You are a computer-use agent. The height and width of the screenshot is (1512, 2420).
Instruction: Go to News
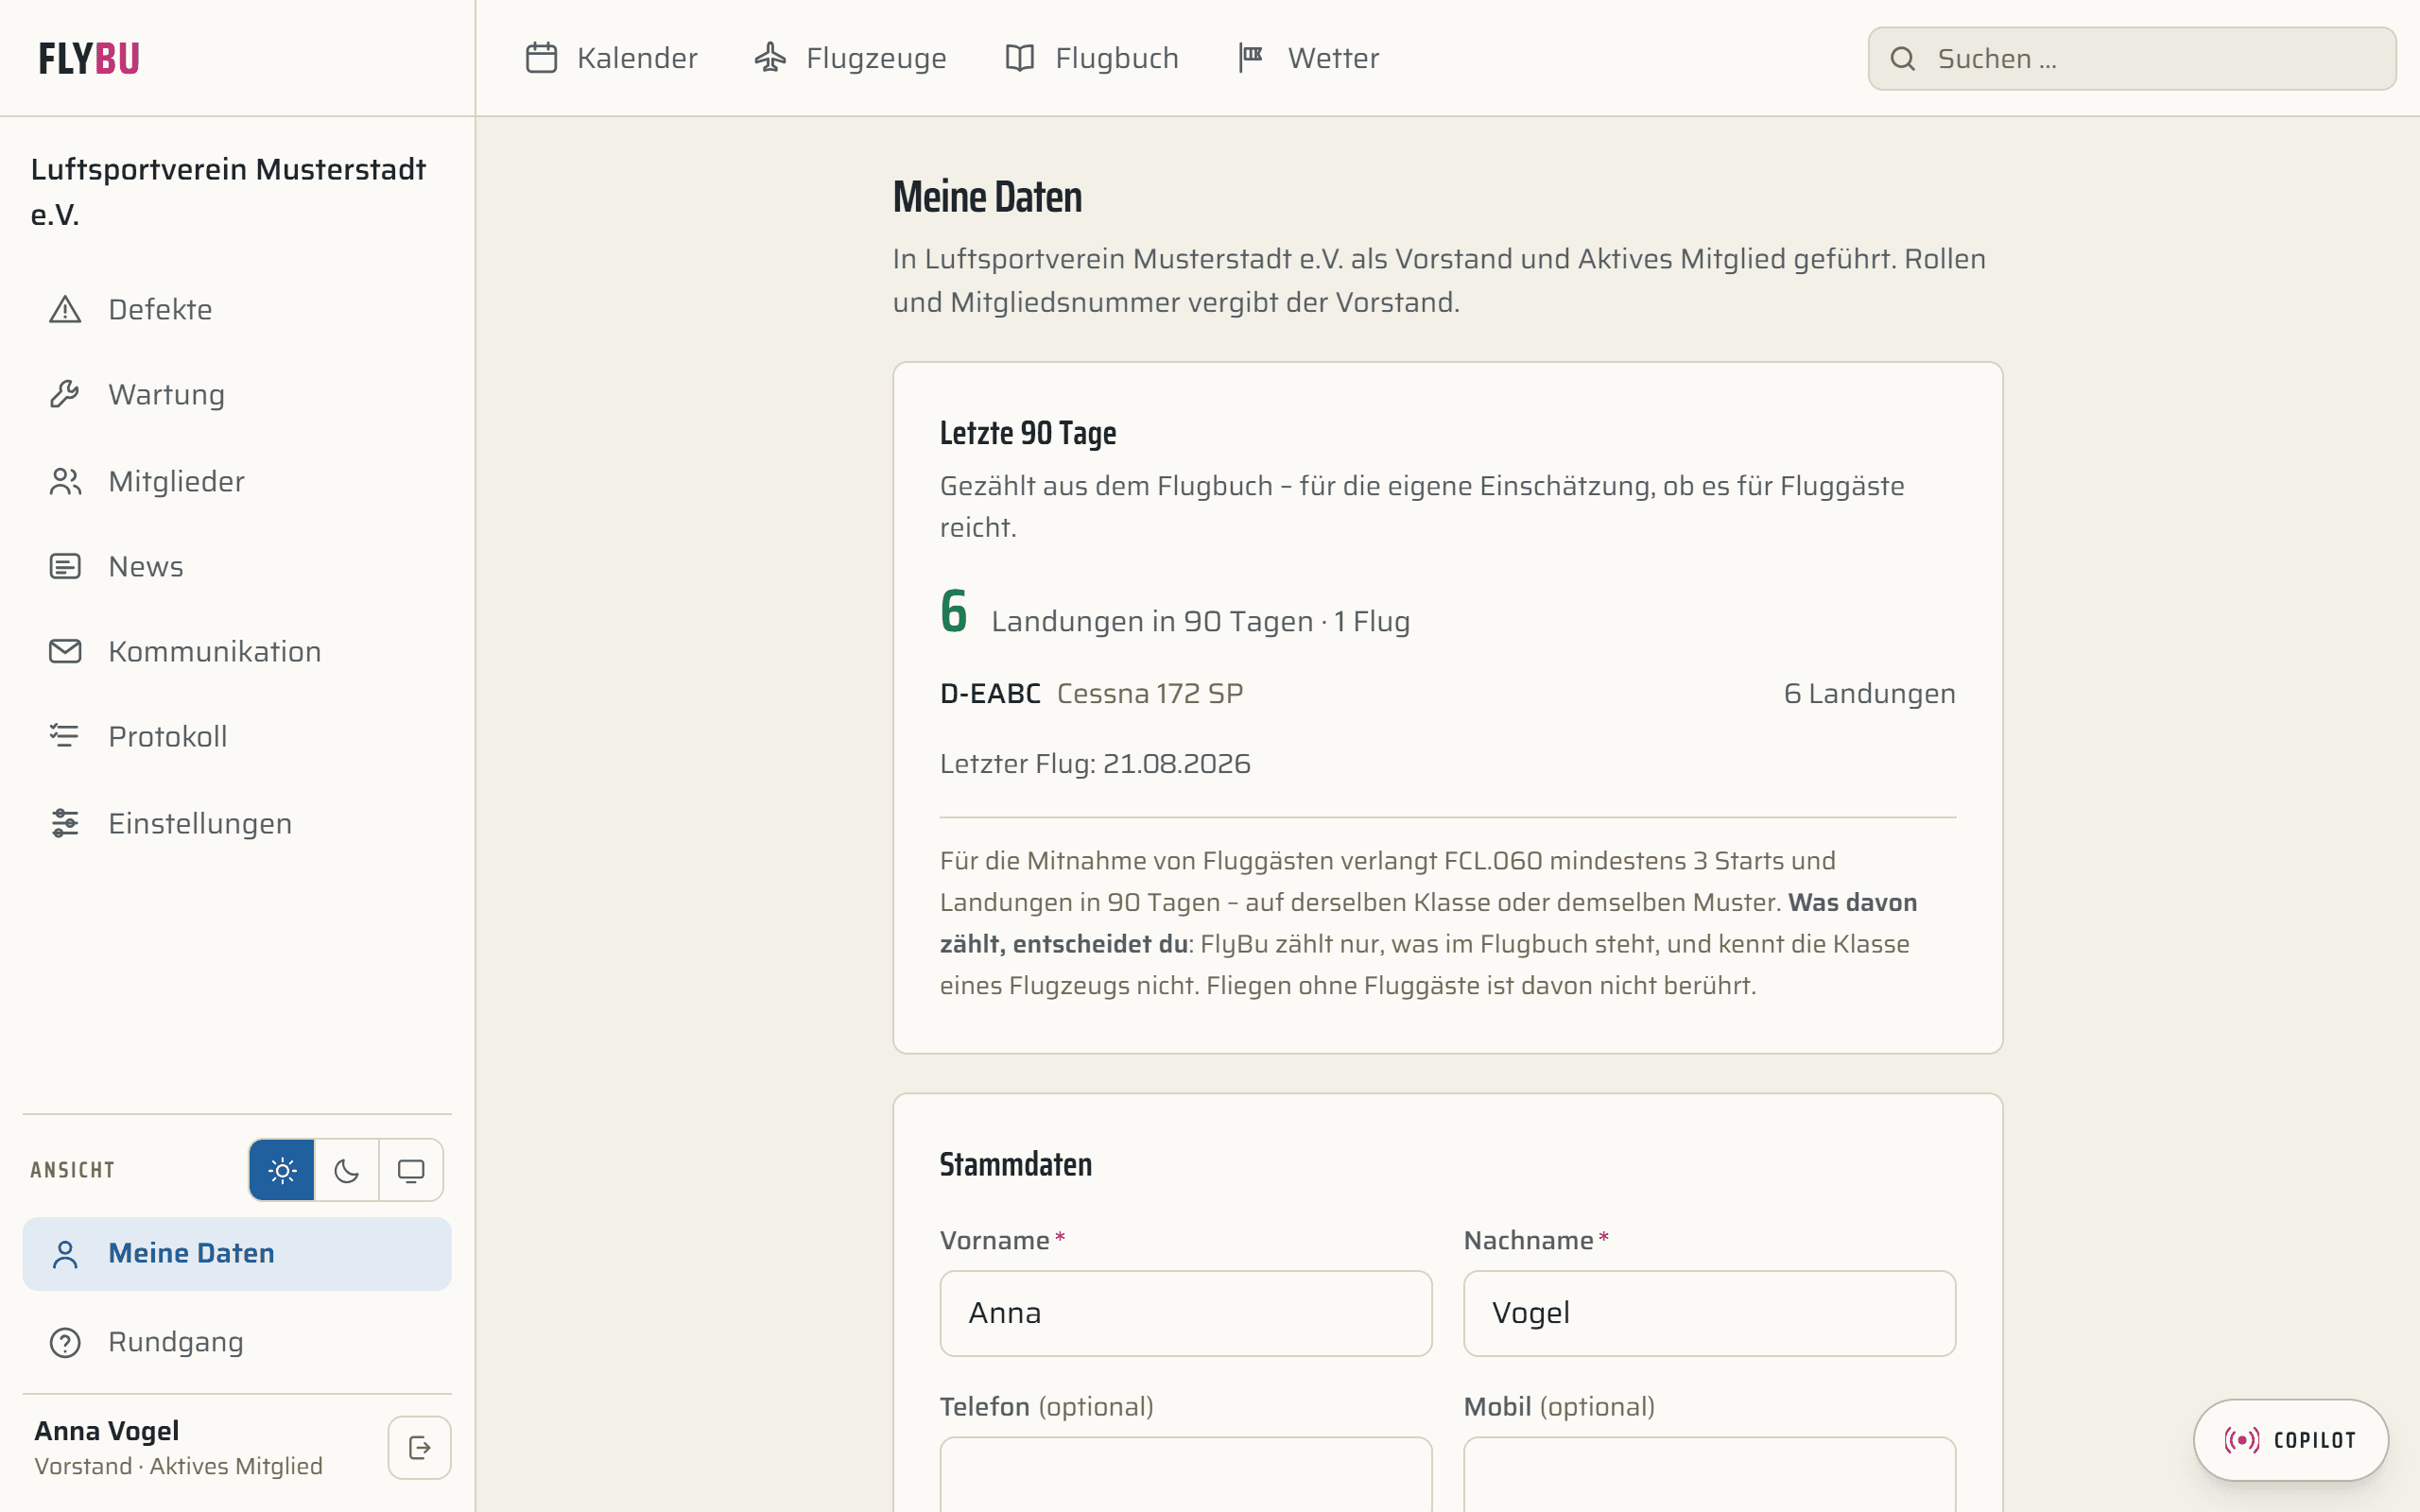coord(237,566)
